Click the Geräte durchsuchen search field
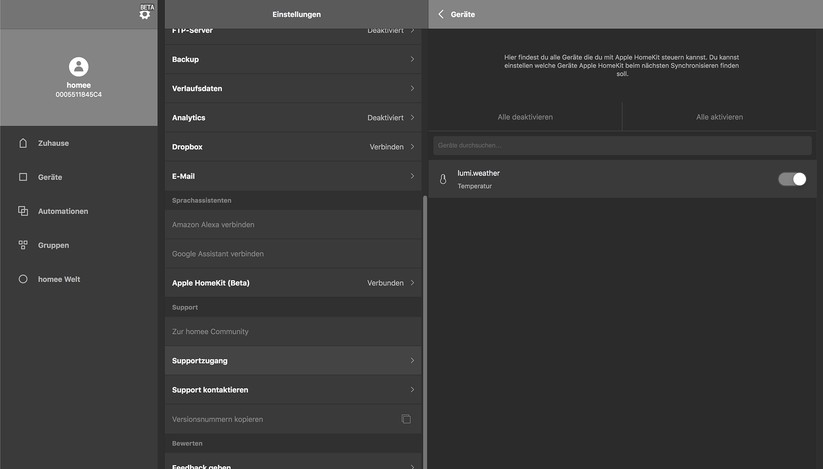The width and height of the screenshot is (823, 469). click(x=622, y=145)
